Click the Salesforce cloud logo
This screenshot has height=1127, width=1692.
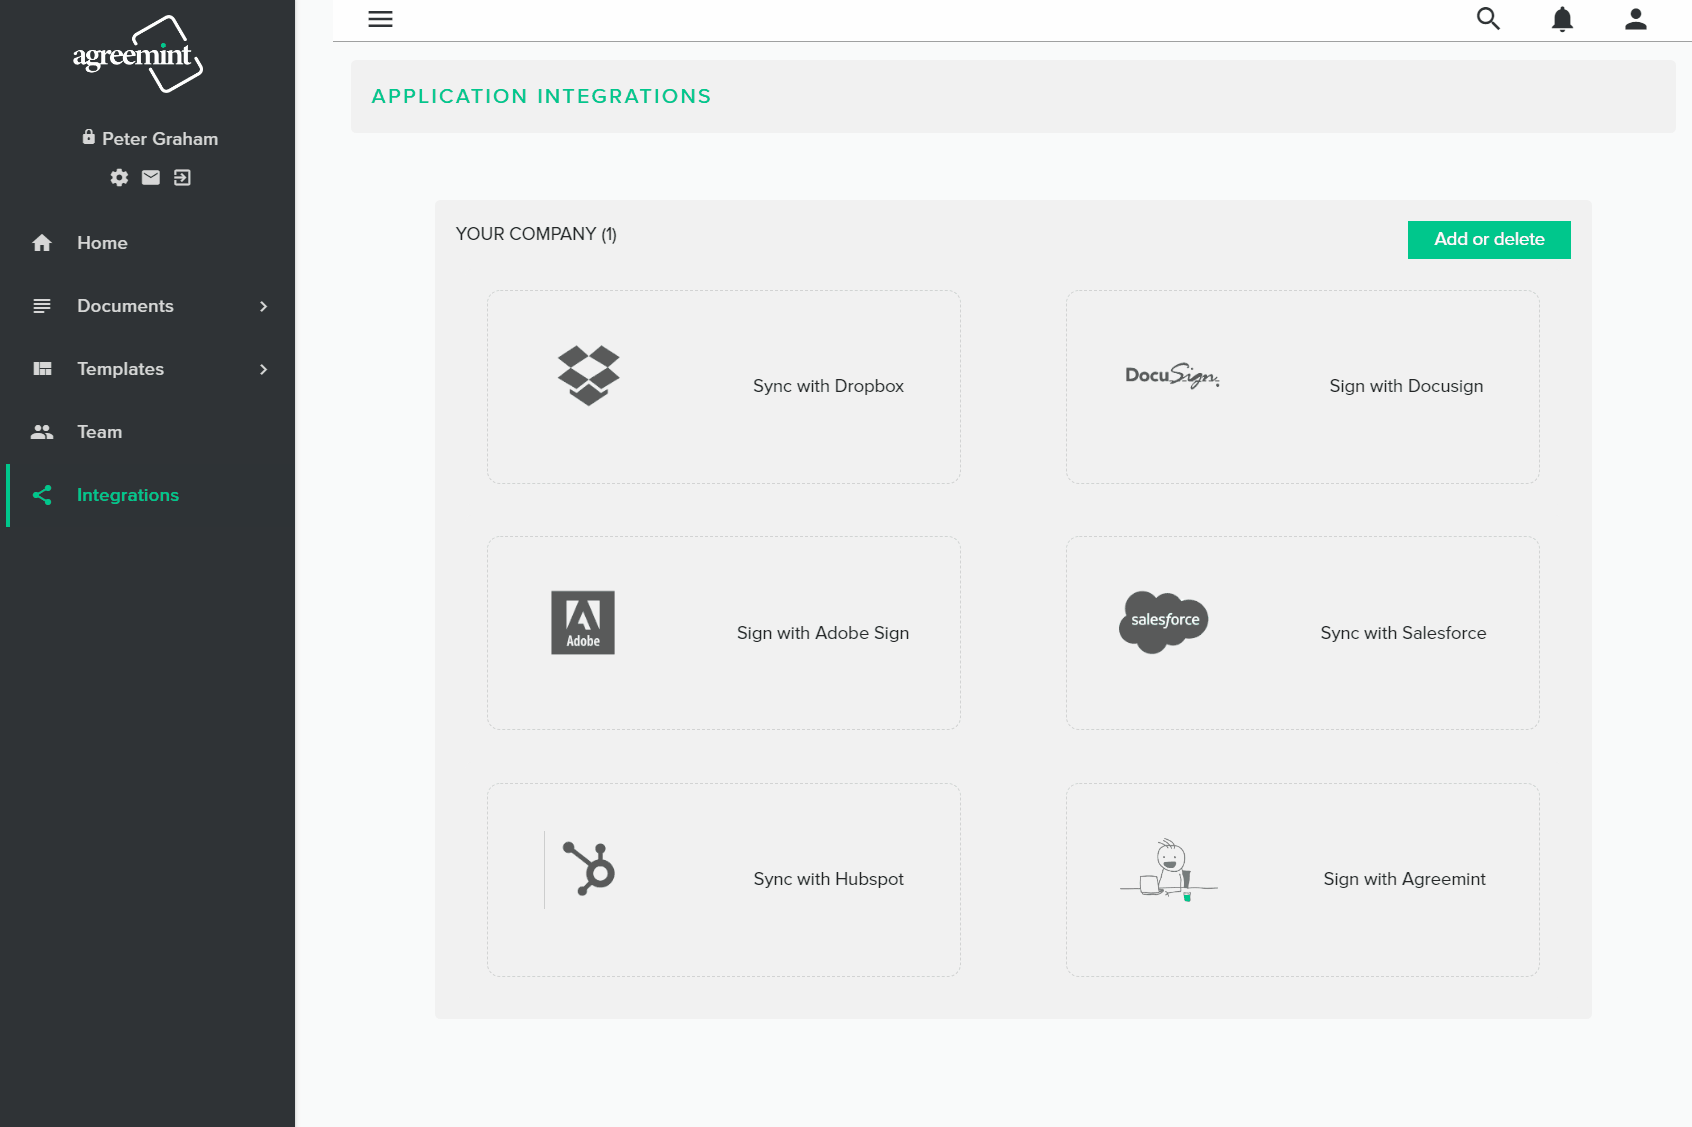(x=1164, y=622)
